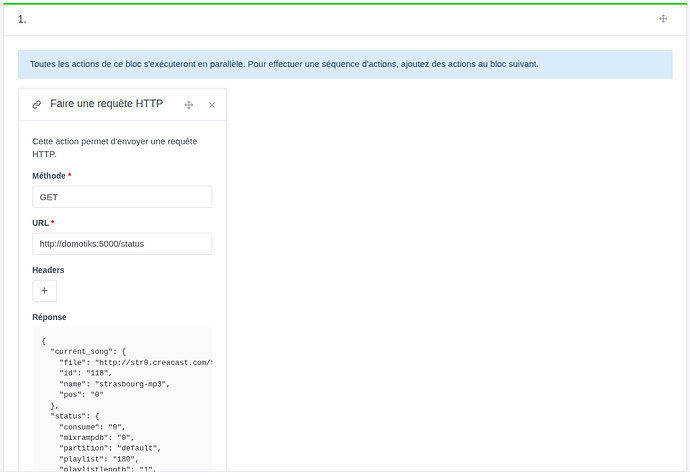Click the URL field label
This screenshot has height=475, width=690.
(x=41, y=222)
